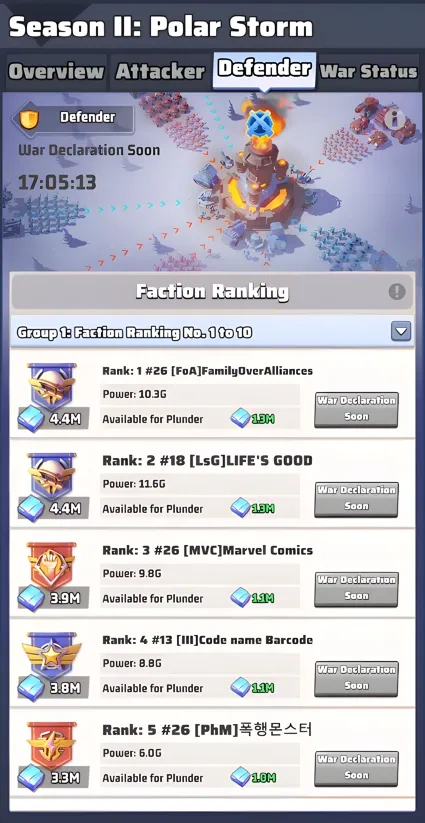This screenshot has width=425, height=823.
Task: Open the War Status tab
Action: tap(368, 72)
